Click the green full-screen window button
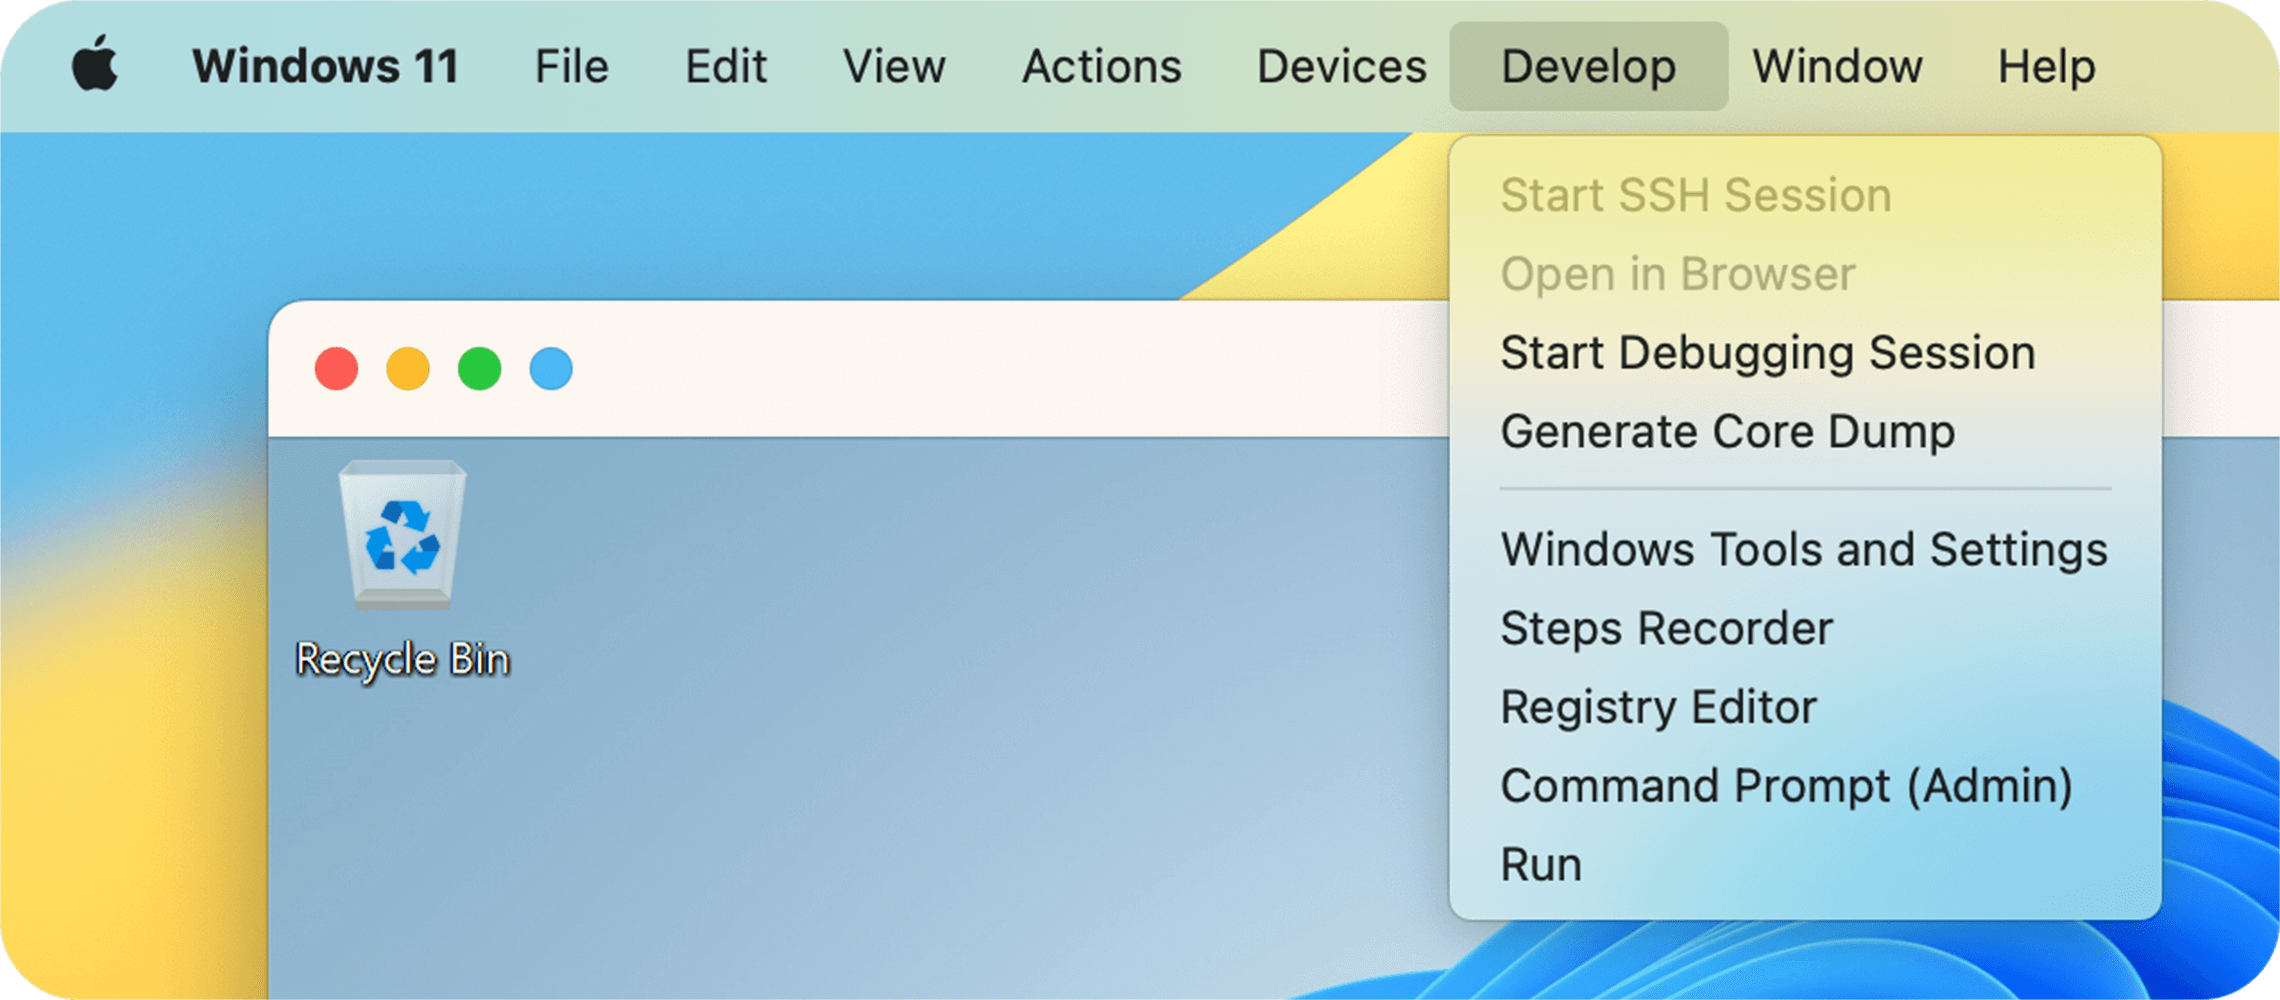 (x=480, y=369)
